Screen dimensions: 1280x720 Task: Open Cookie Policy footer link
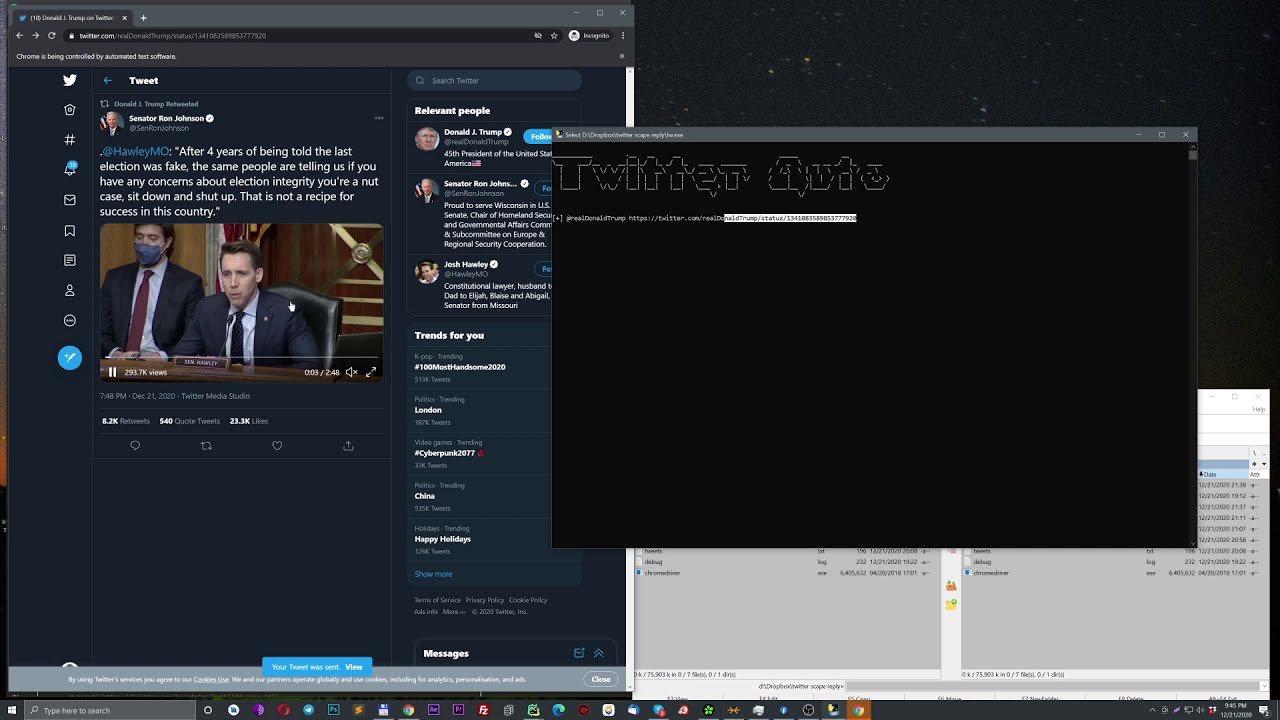[x=528, y=600]
